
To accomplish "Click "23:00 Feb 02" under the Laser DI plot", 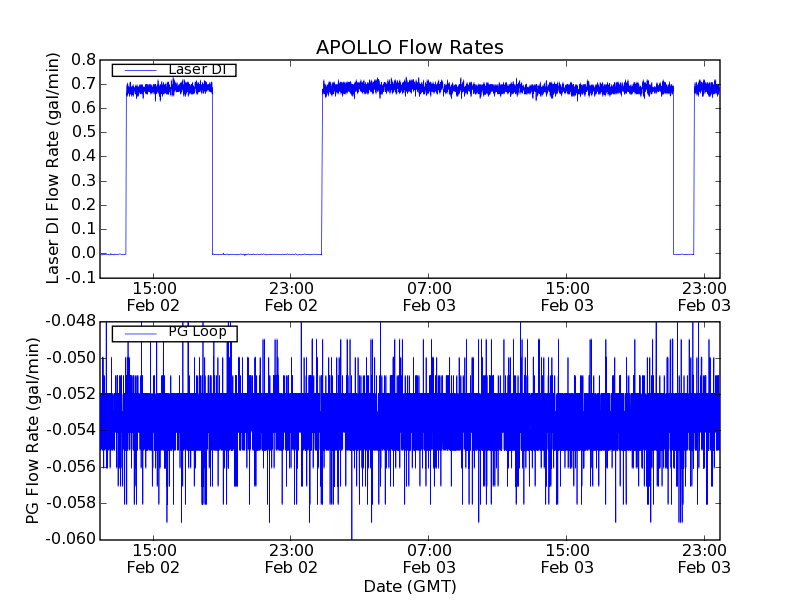I will click(291, 297).
